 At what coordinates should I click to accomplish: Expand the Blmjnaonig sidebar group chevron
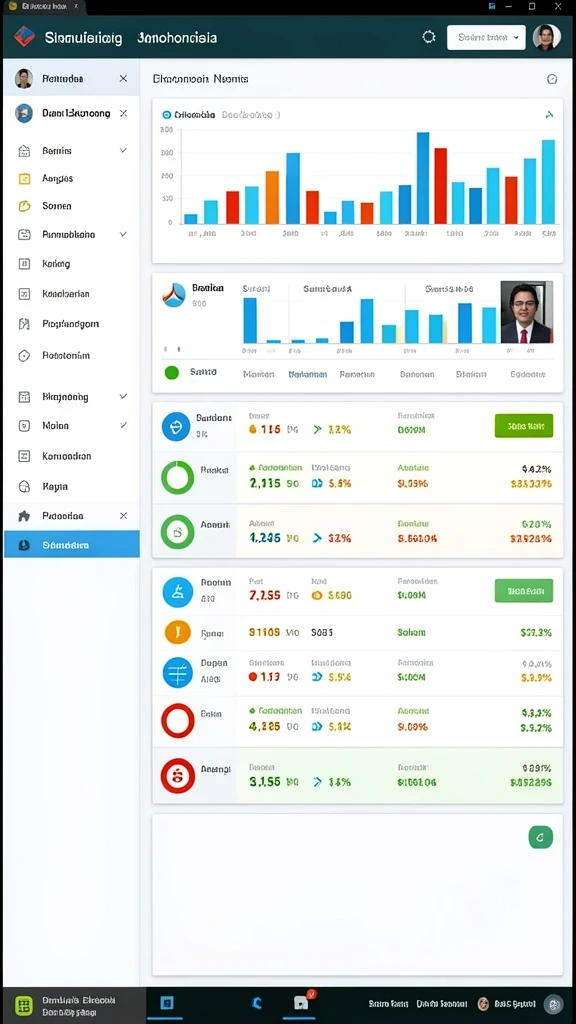click(x=123, y=396)
